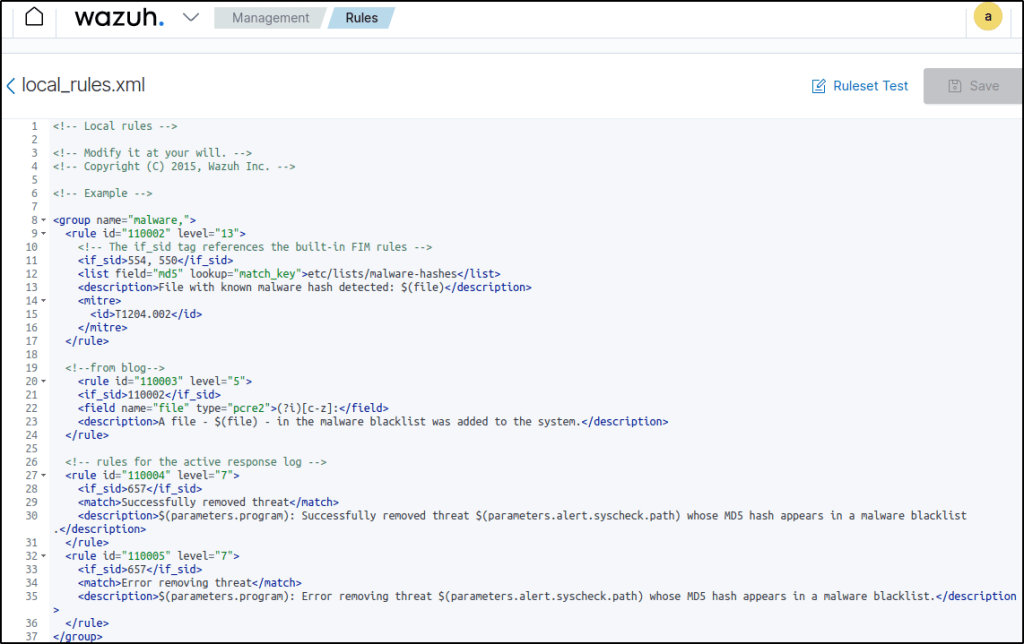Image resolution: width=1024 pixels, height=644 pixels.
Task: Click the Wazuh logo
Action: [x=118, y=18]
